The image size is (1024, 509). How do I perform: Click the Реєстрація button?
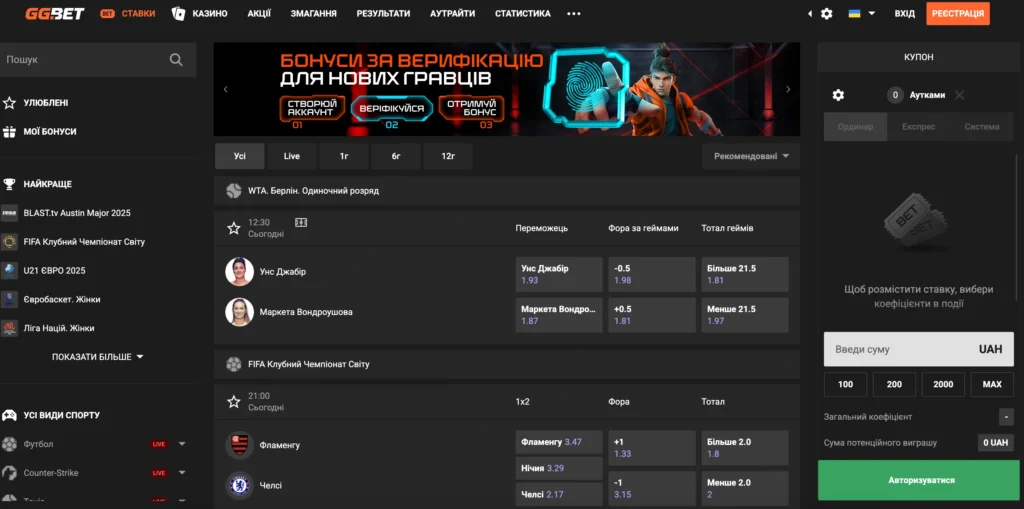tap(957, 14)
